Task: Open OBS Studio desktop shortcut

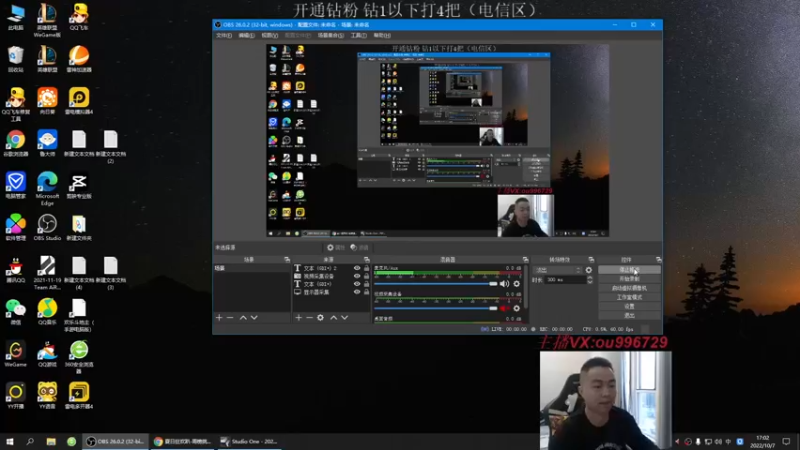Action: [47, 228]
